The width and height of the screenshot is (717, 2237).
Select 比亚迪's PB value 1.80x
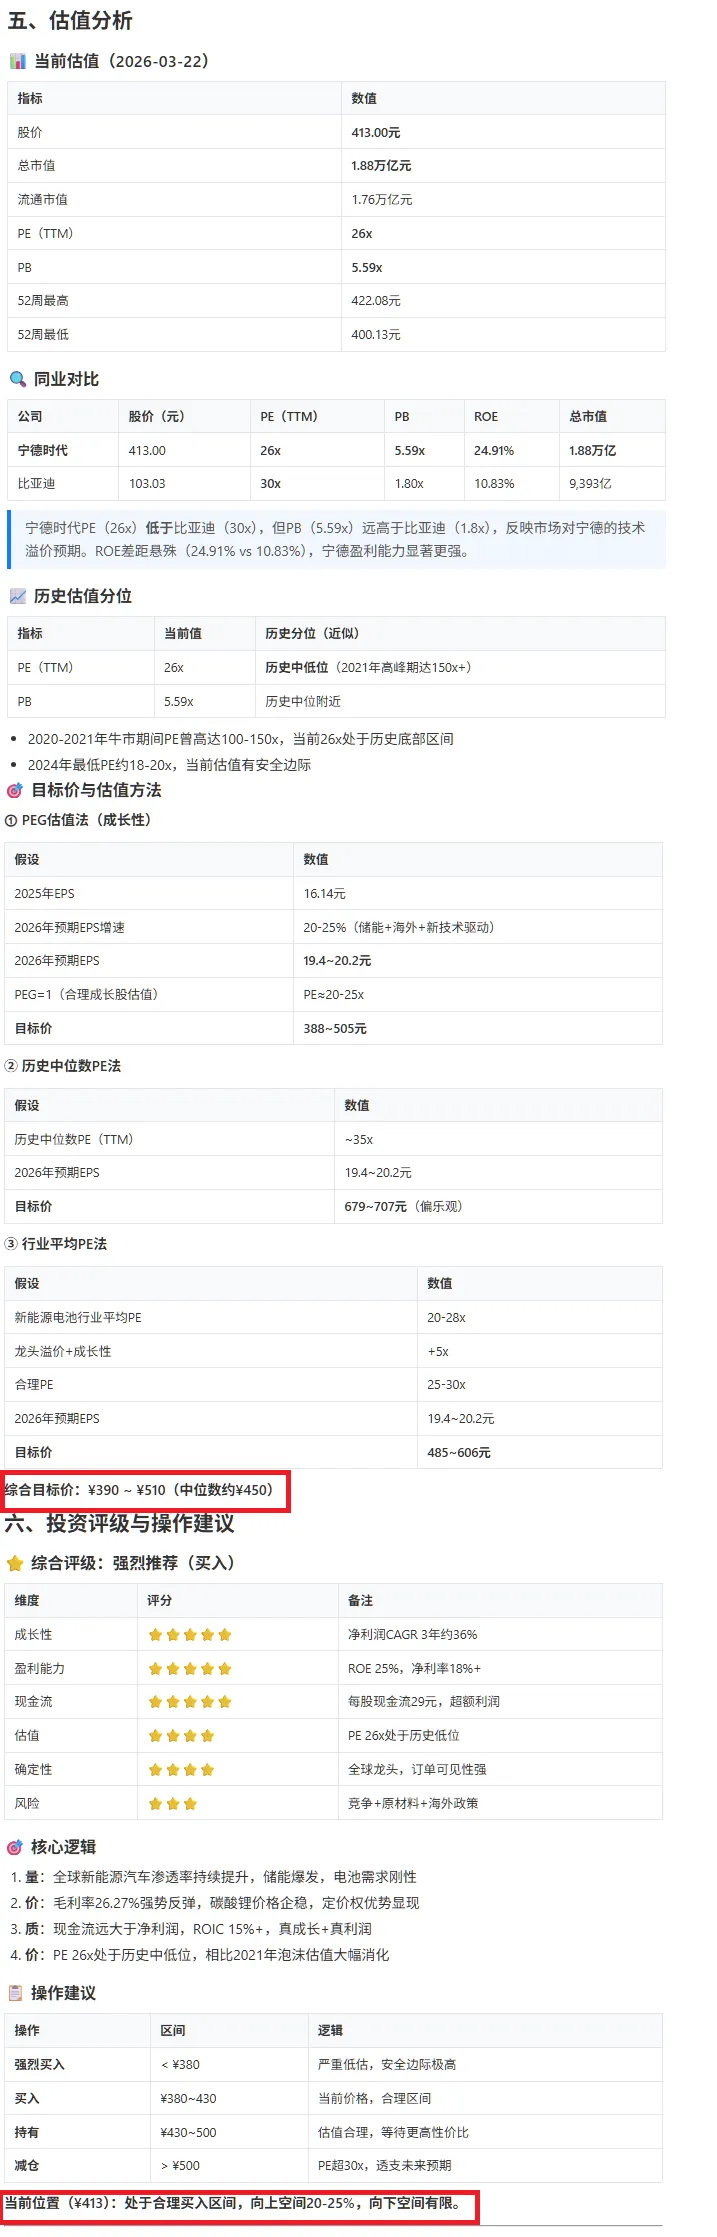coord(409,484)
